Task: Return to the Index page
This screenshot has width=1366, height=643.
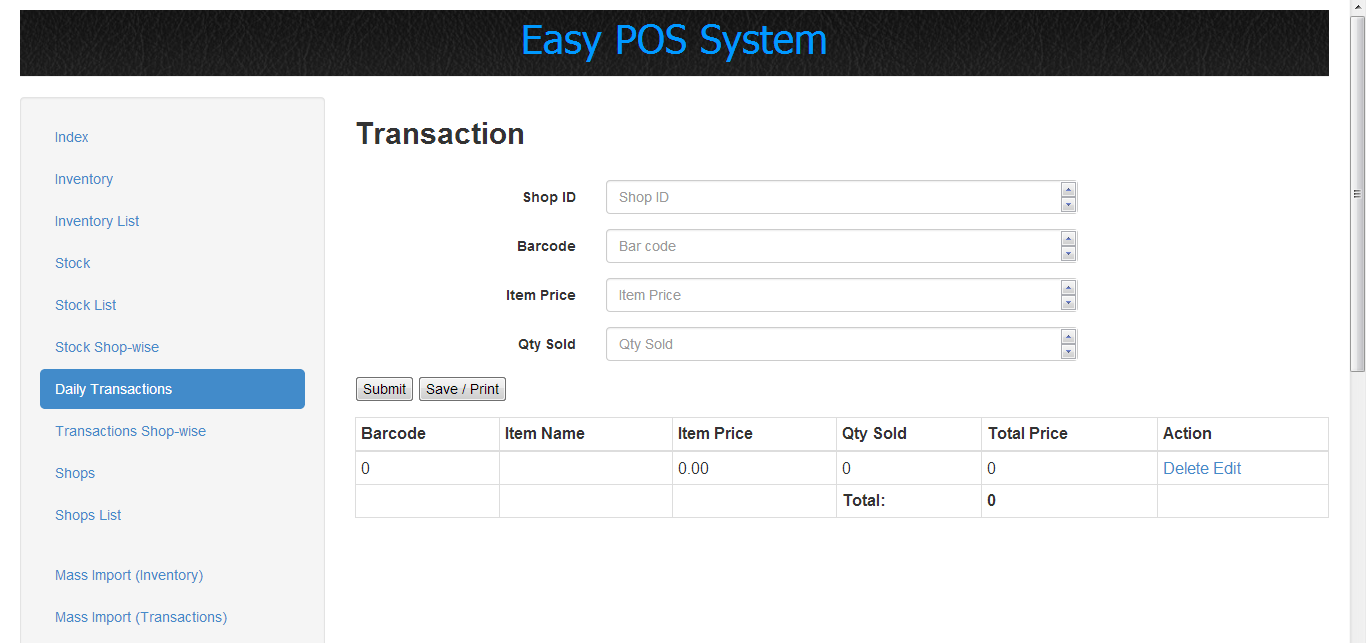Action: point(71,137)
